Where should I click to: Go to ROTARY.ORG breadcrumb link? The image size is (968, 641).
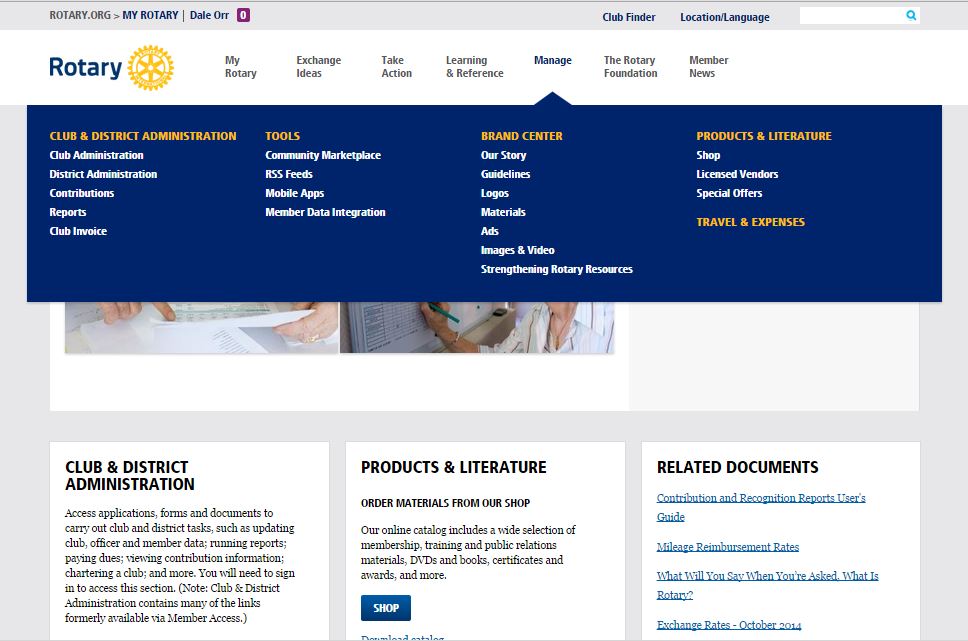80,15
